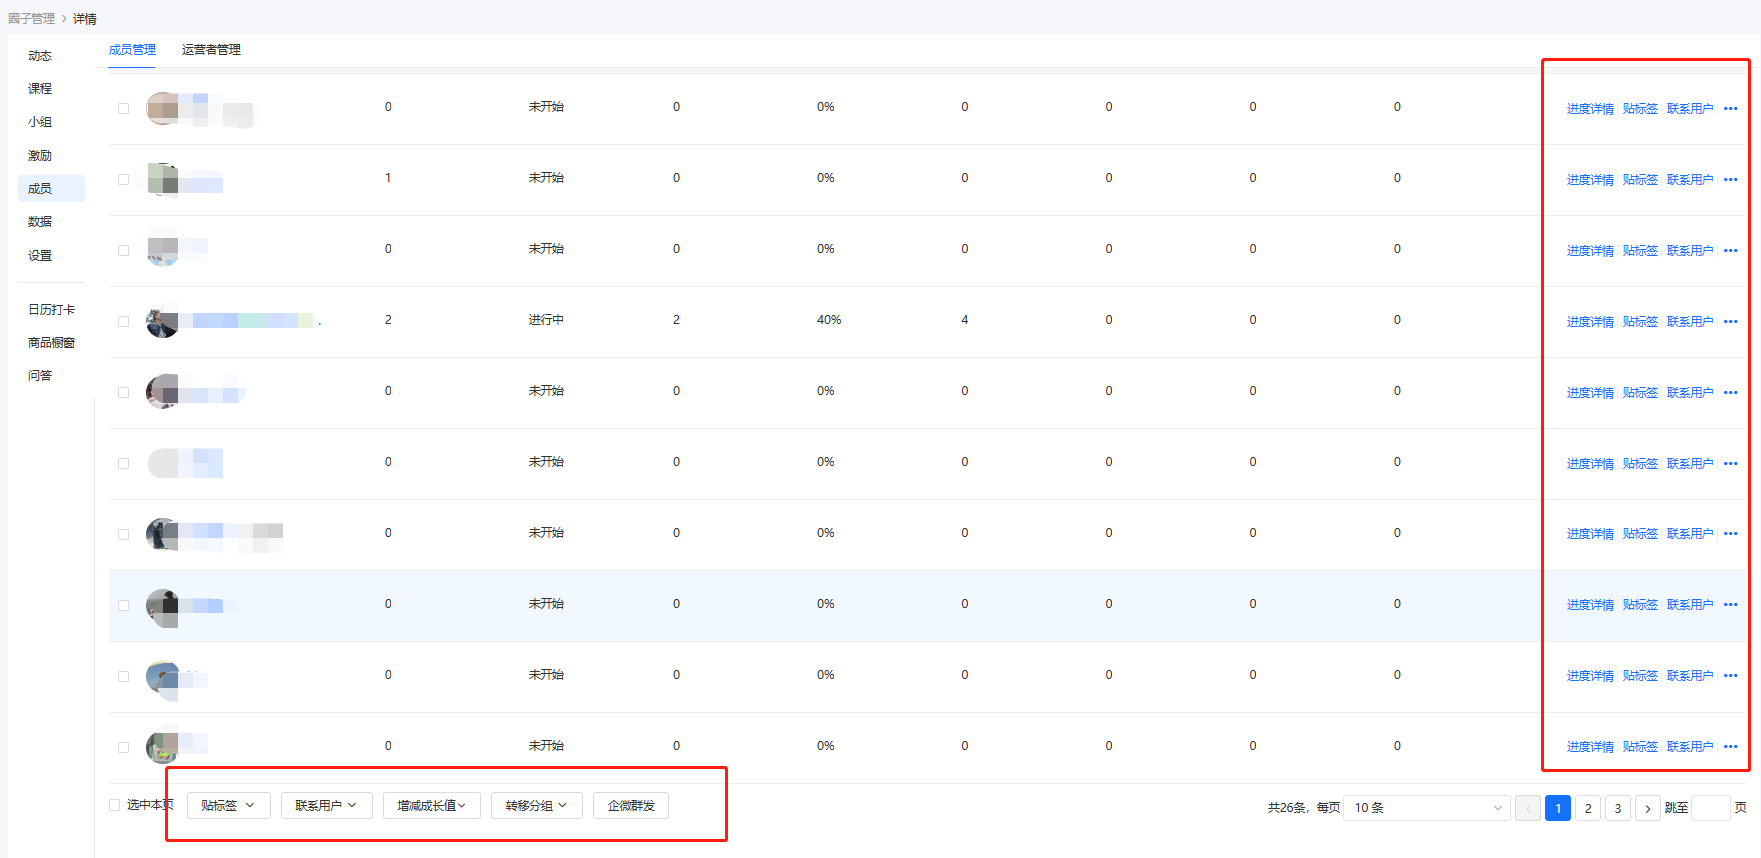Select 成员 in the sidebar
The image size is (1761, 858).
point(51,189)
